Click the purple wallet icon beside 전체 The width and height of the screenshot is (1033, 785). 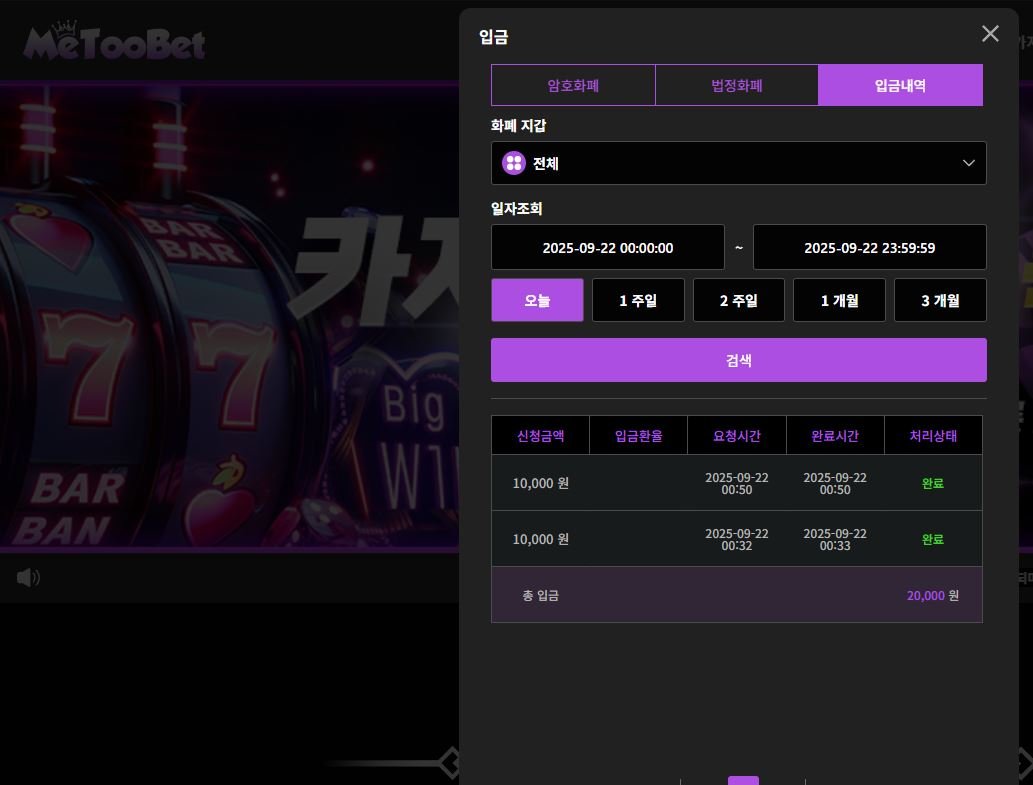(x=514, y=163)
